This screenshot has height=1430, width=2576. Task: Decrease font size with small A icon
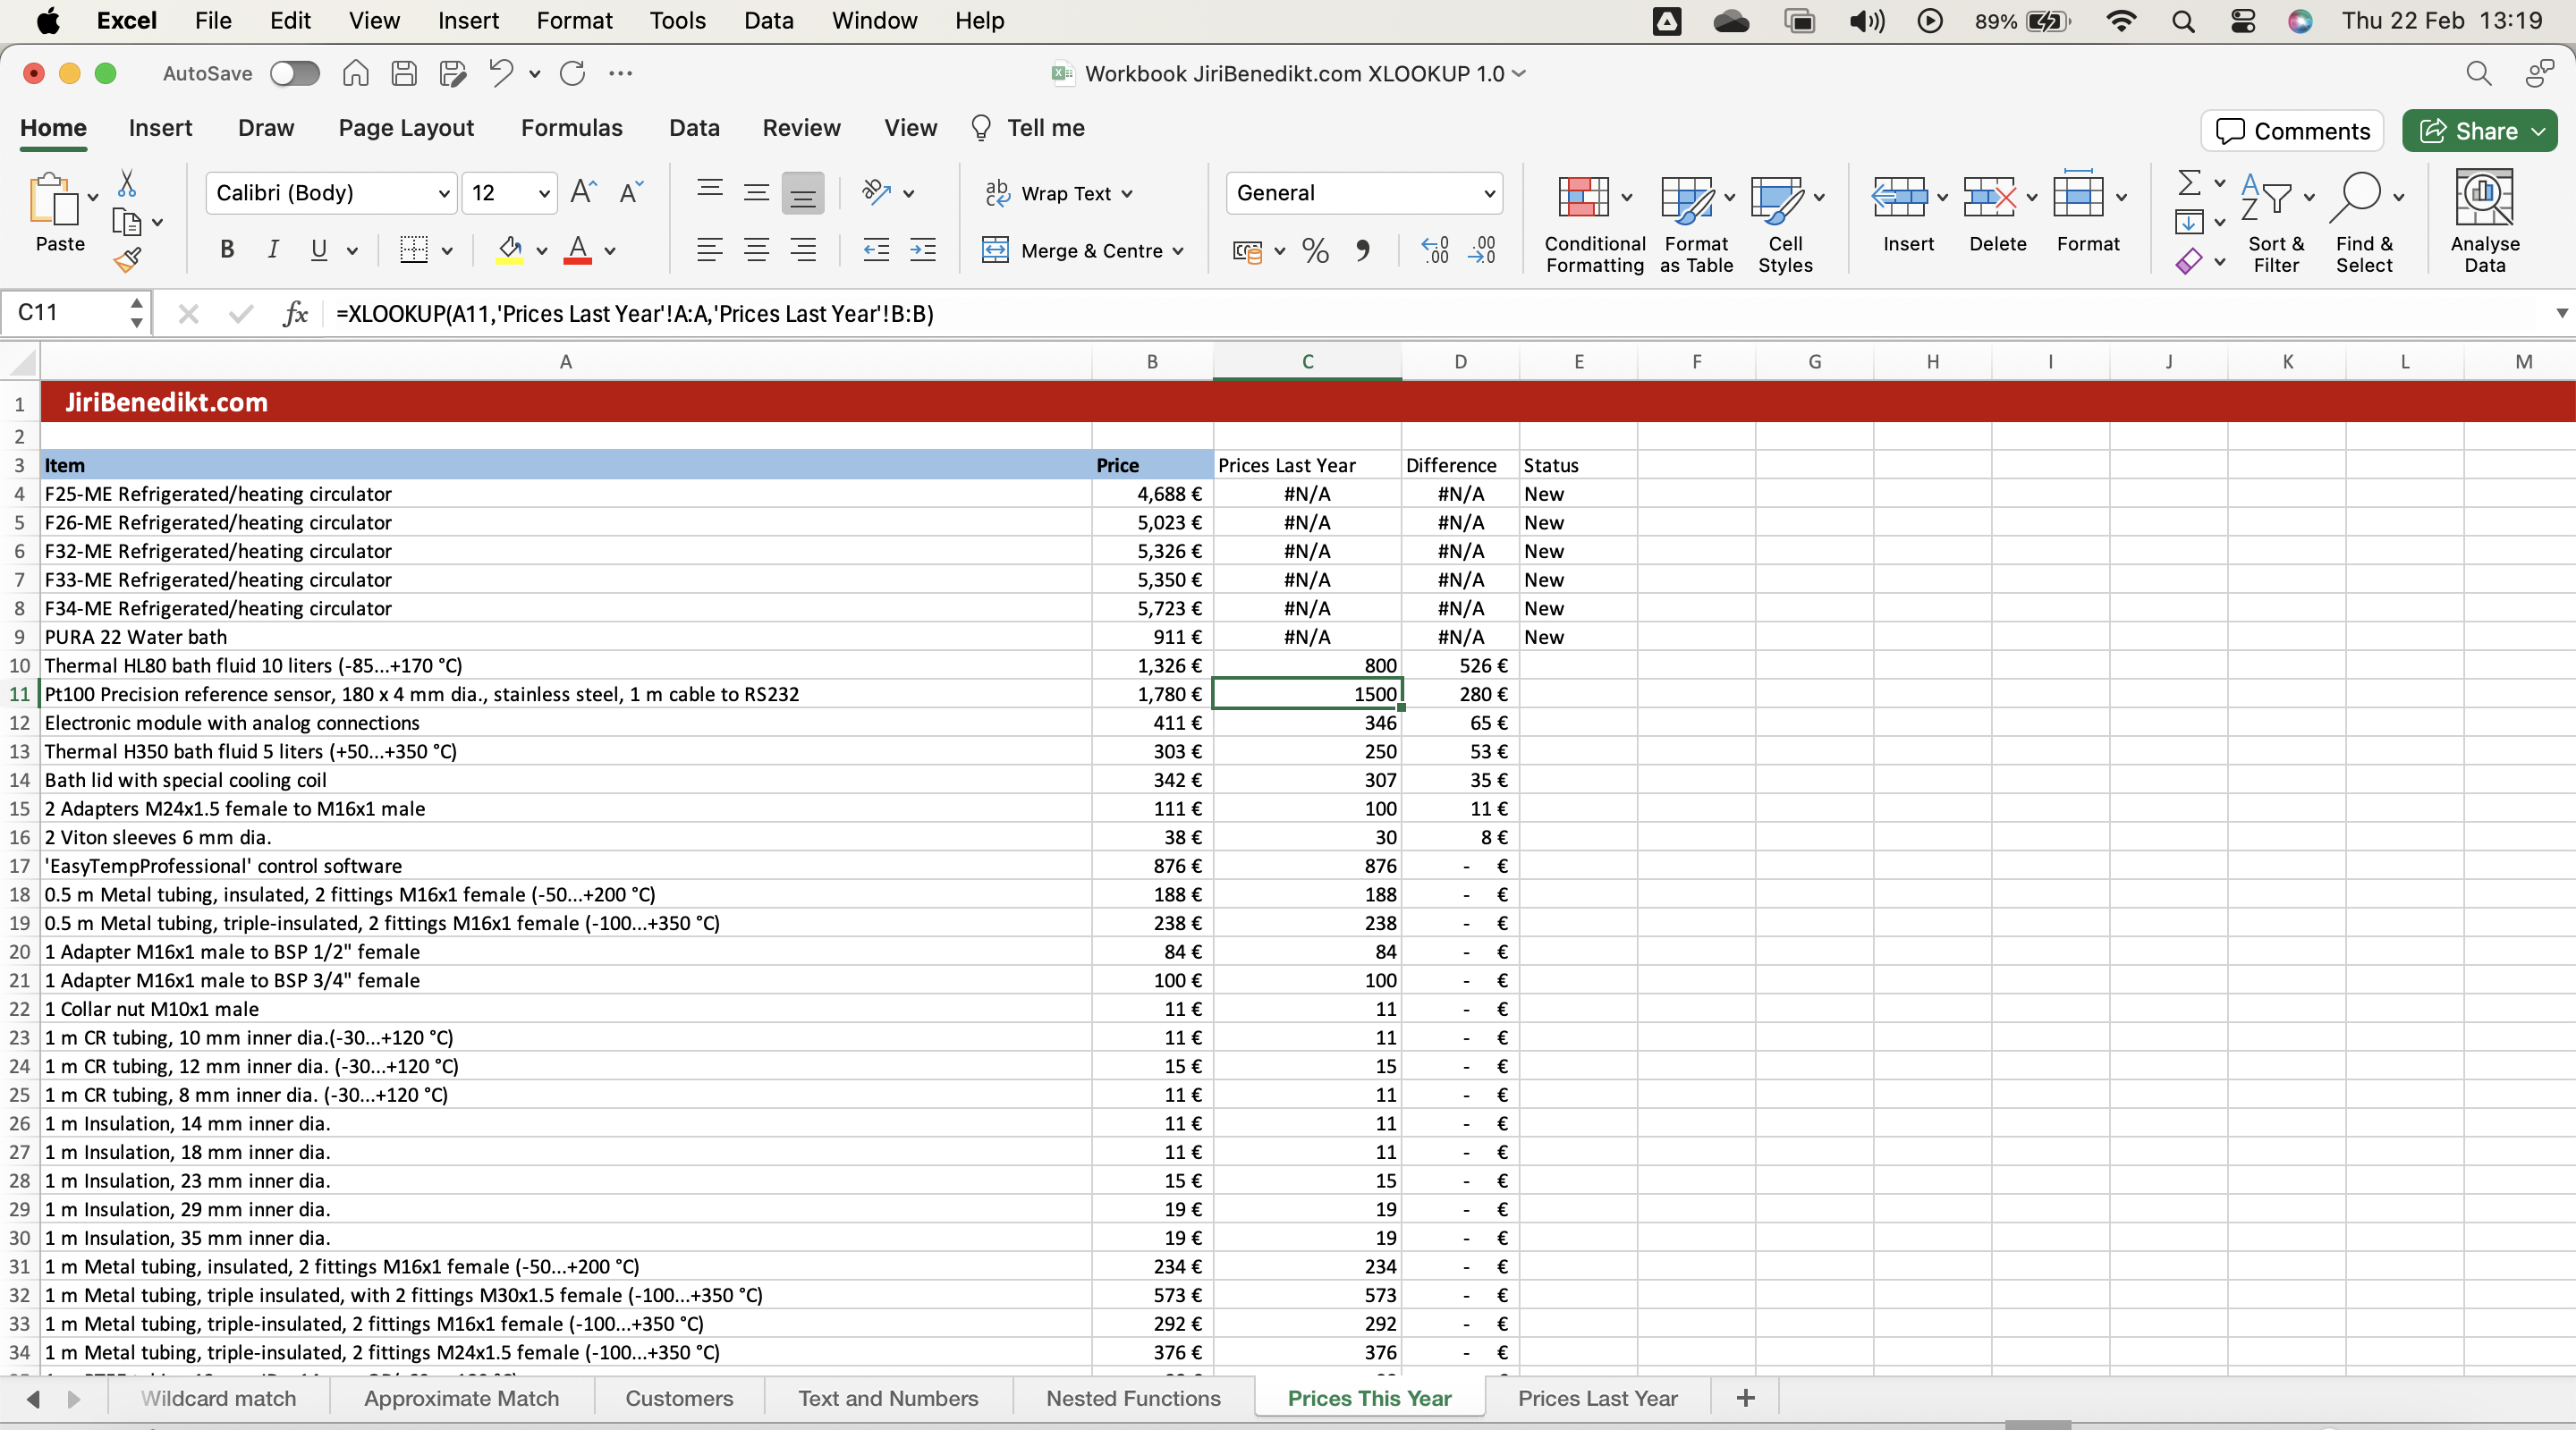coord(631,192)
